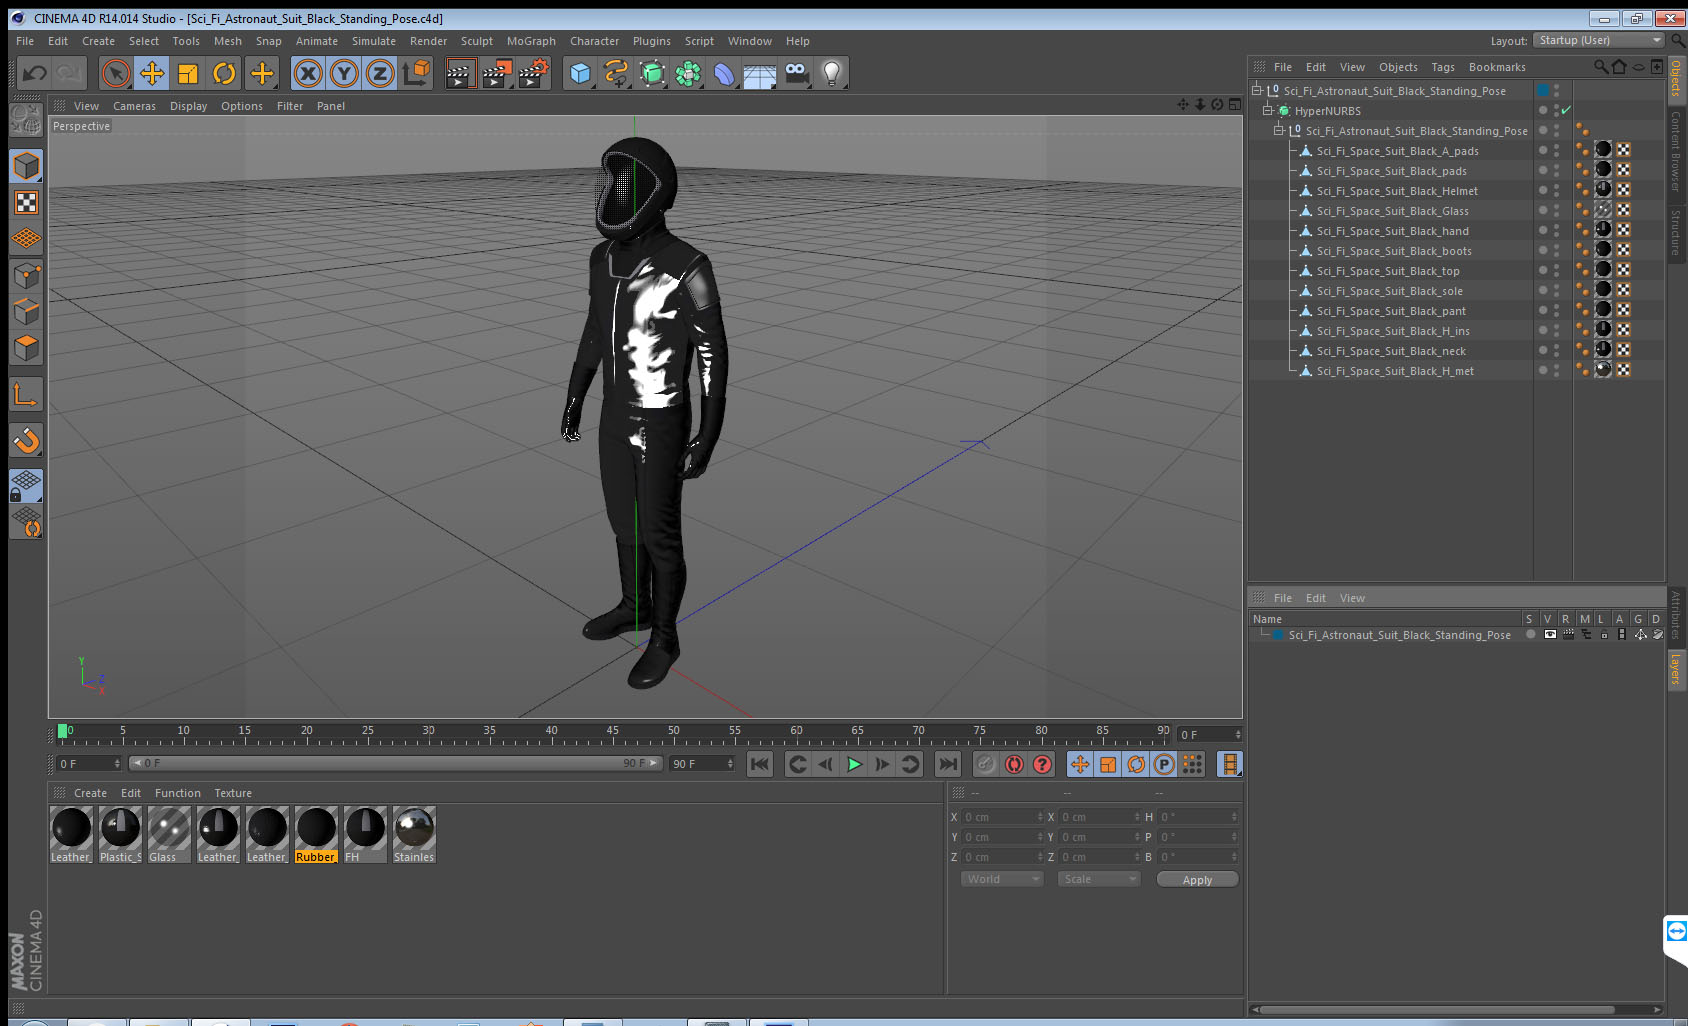This screenshot has width=1688, height=1026.
Task: Render to Picture Viewer
Action: click(497, 73)
